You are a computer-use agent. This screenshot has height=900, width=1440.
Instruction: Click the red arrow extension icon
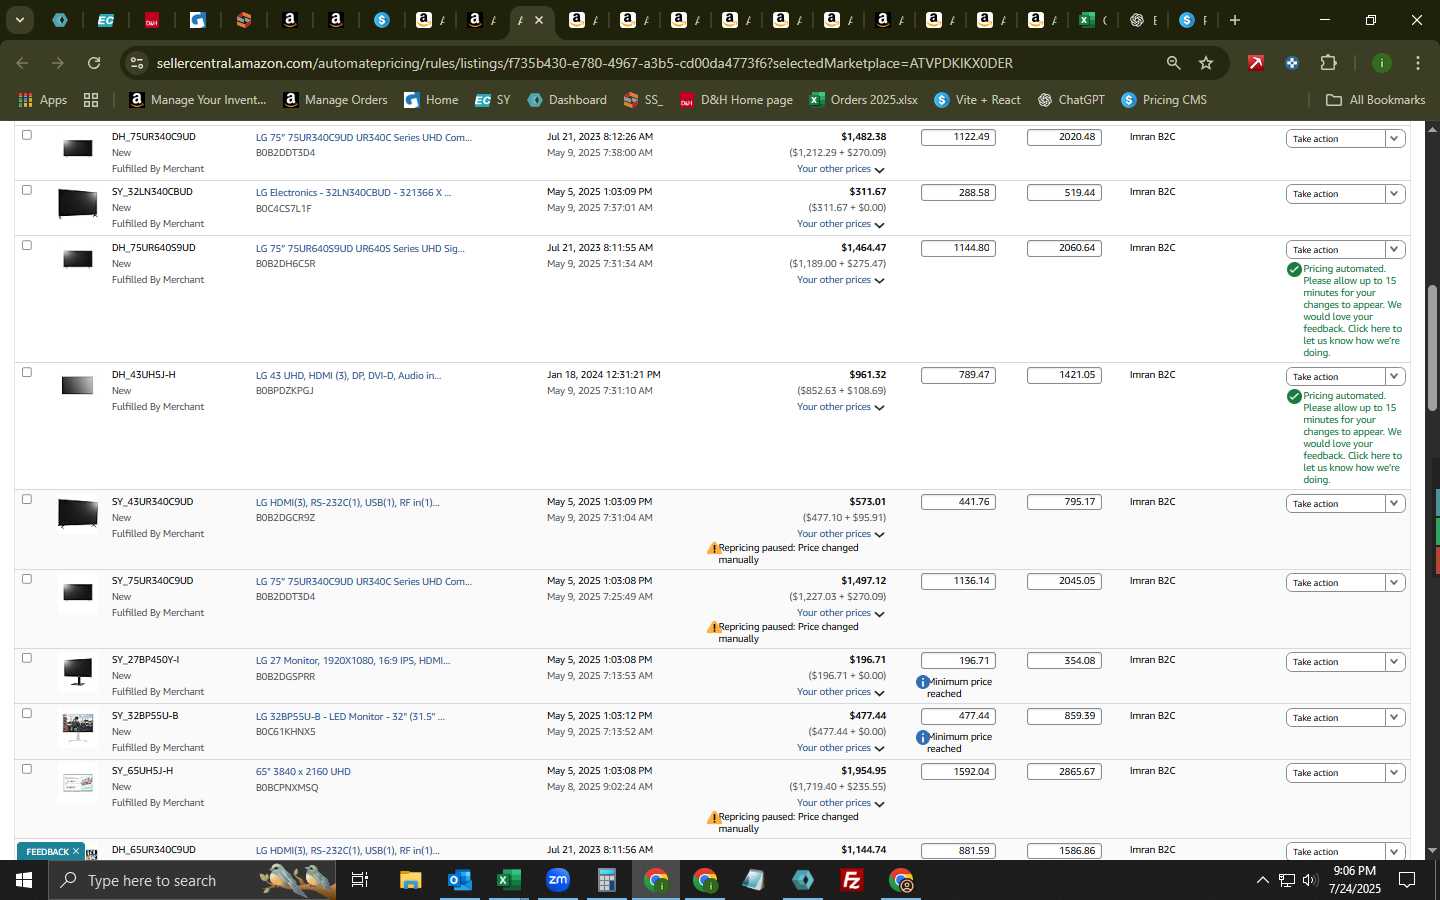(x=1256, y=63)
